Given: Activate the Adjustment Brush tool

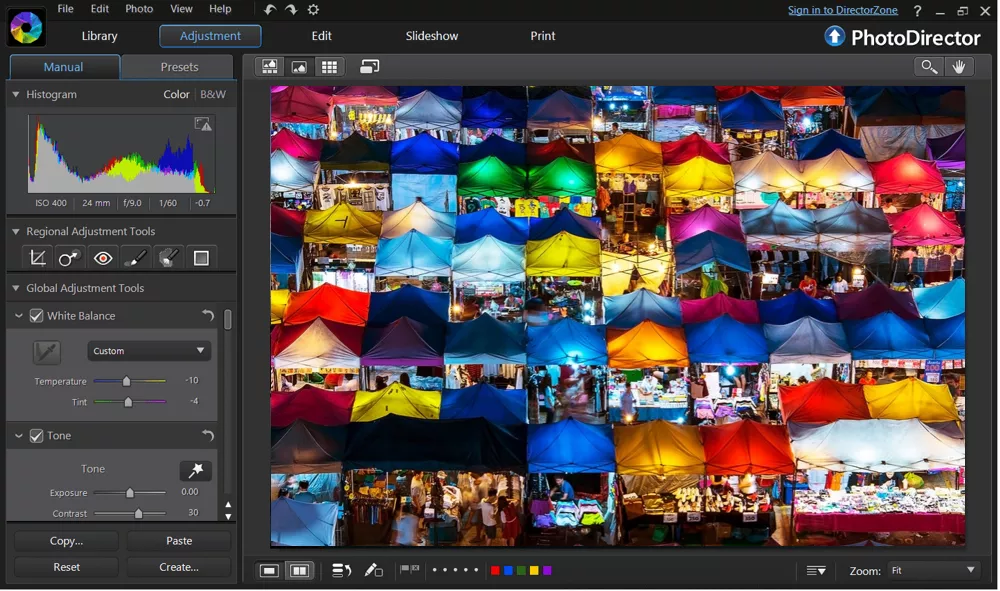Looking at the screenshot, I should [135, 257].
